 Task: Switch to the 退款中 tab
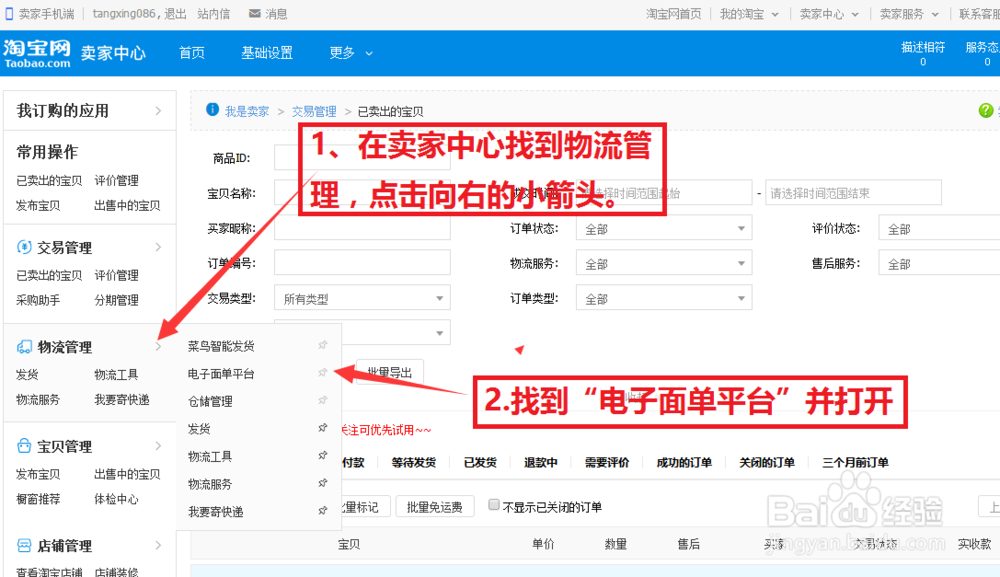coord(540,462)
